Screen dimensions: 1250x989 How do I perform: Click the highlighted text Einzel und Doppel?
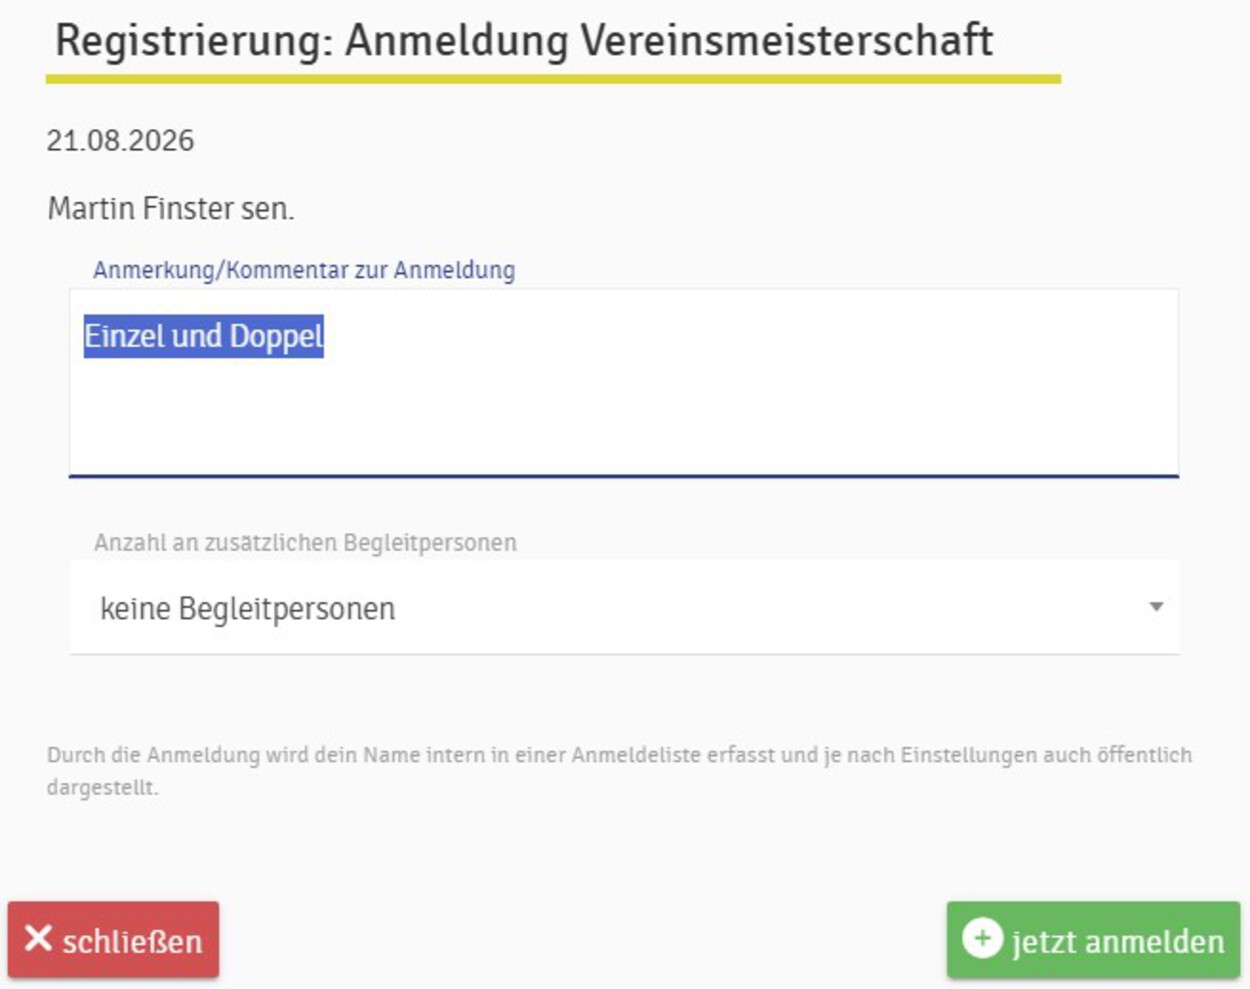tap(204, 336)
